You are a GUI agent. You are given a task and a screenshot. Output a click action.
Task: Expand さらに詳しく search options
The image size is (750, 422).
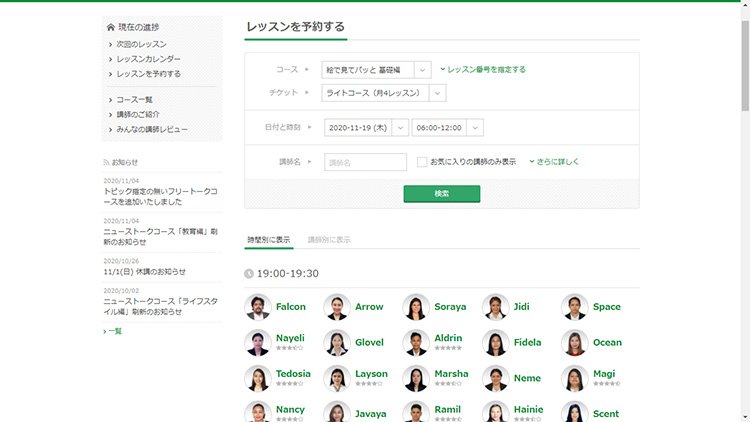pos(554,162)
